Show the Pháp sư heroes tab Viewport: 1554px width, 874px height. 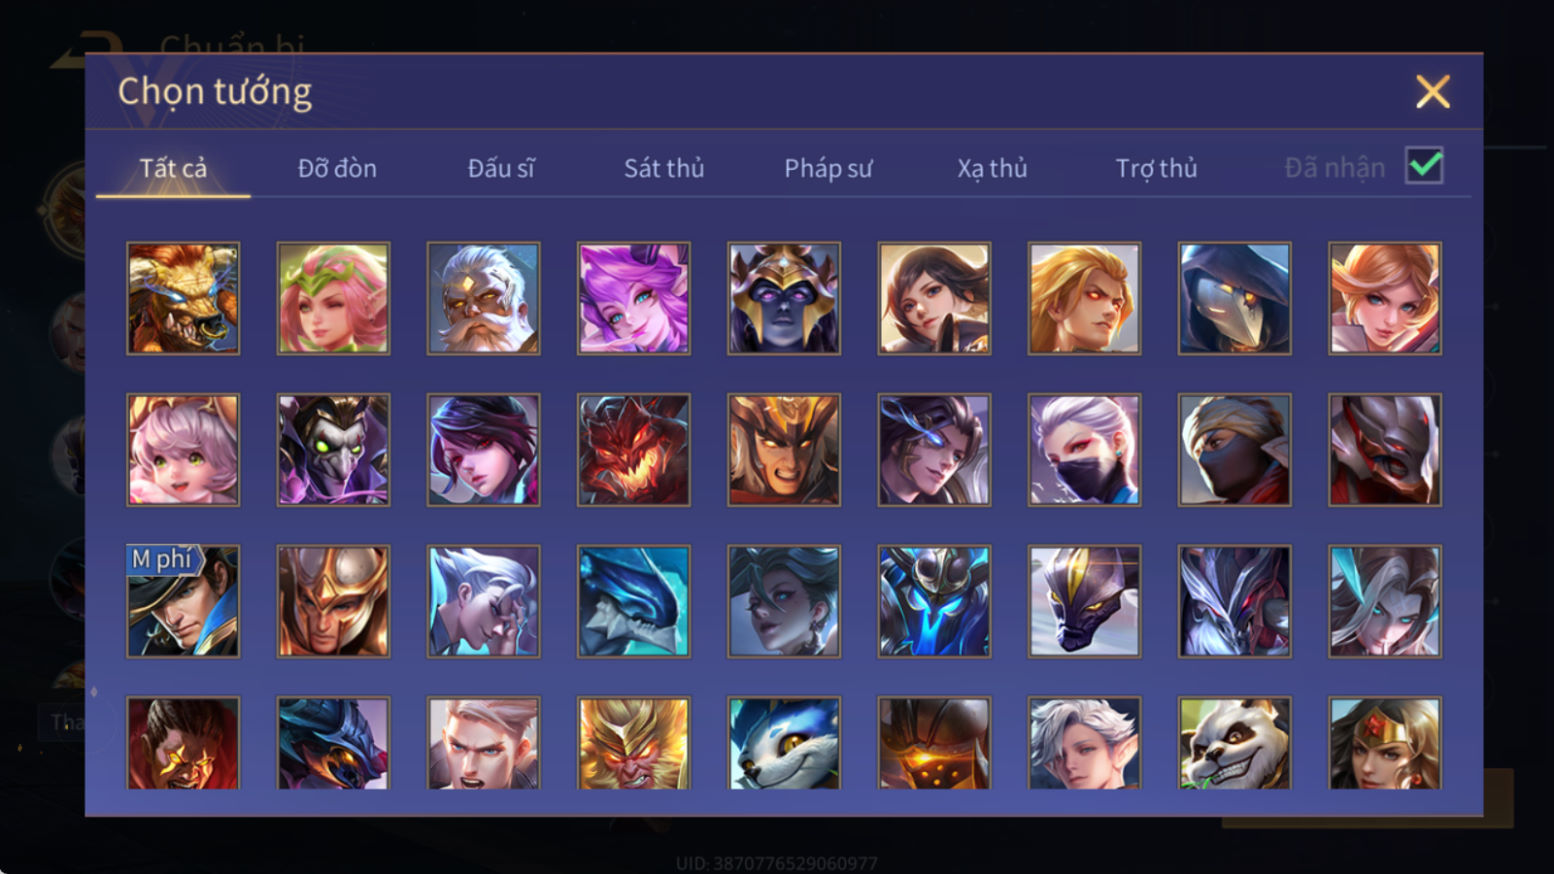(x=828, y=168)
